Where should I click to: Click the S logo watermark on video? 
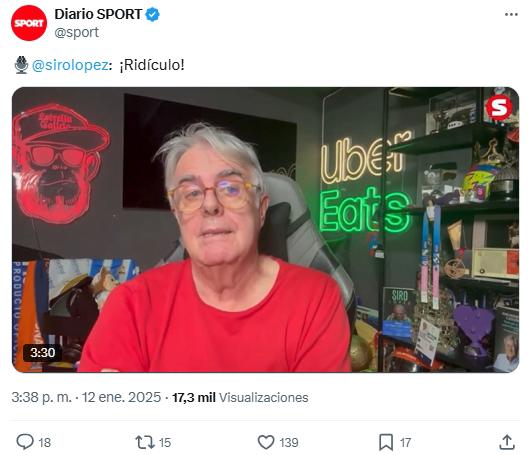pos(499,108)
